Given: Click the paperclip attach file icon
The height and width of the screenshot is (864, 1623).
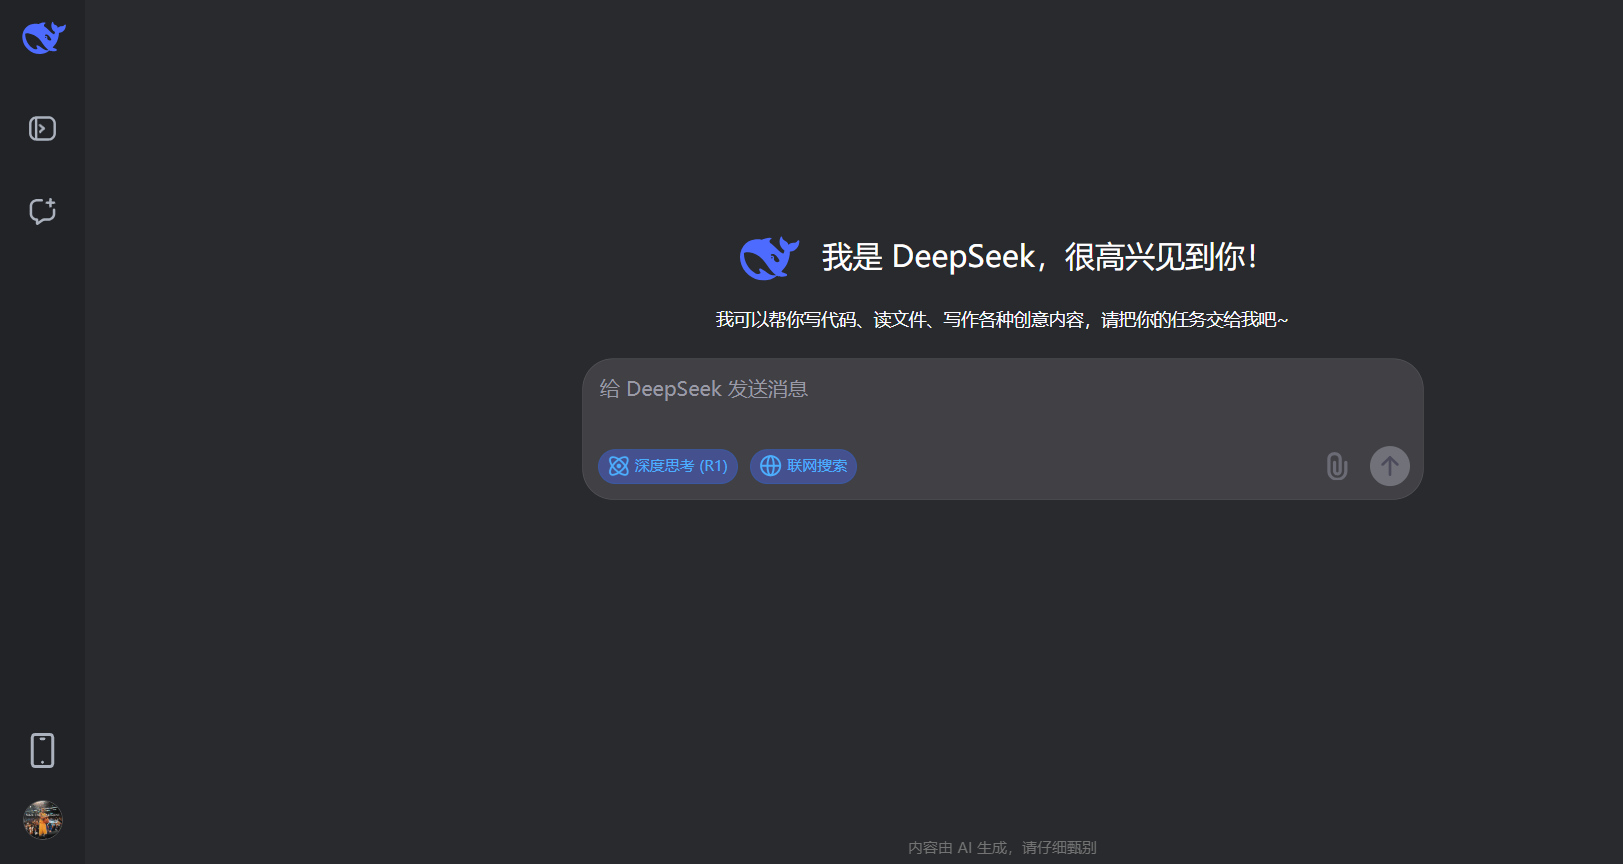Looking at the screenshot, I should click(x=1337, y=466).
